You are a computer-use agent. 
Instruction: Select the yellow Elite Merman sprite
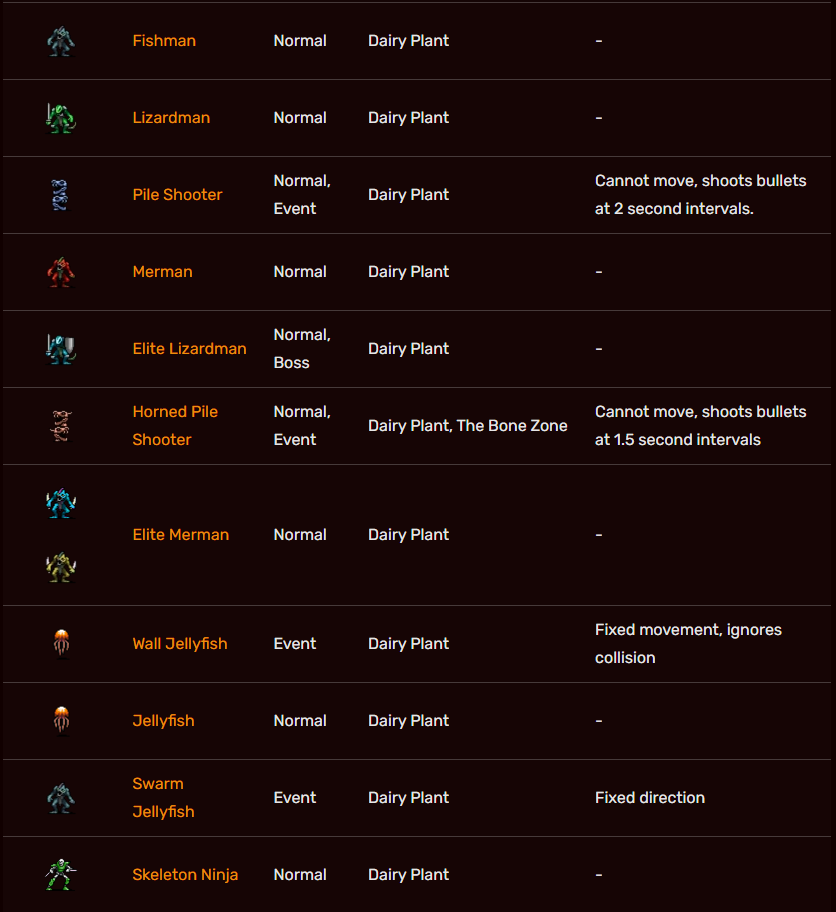(x=60, y=567)
